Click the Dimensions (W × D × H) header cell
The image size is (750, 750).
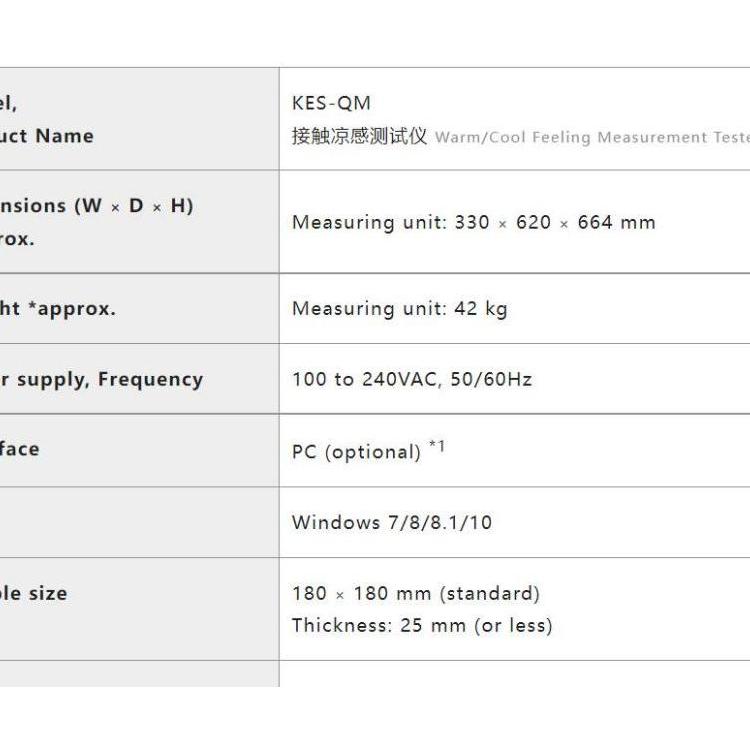pos(140,221)
